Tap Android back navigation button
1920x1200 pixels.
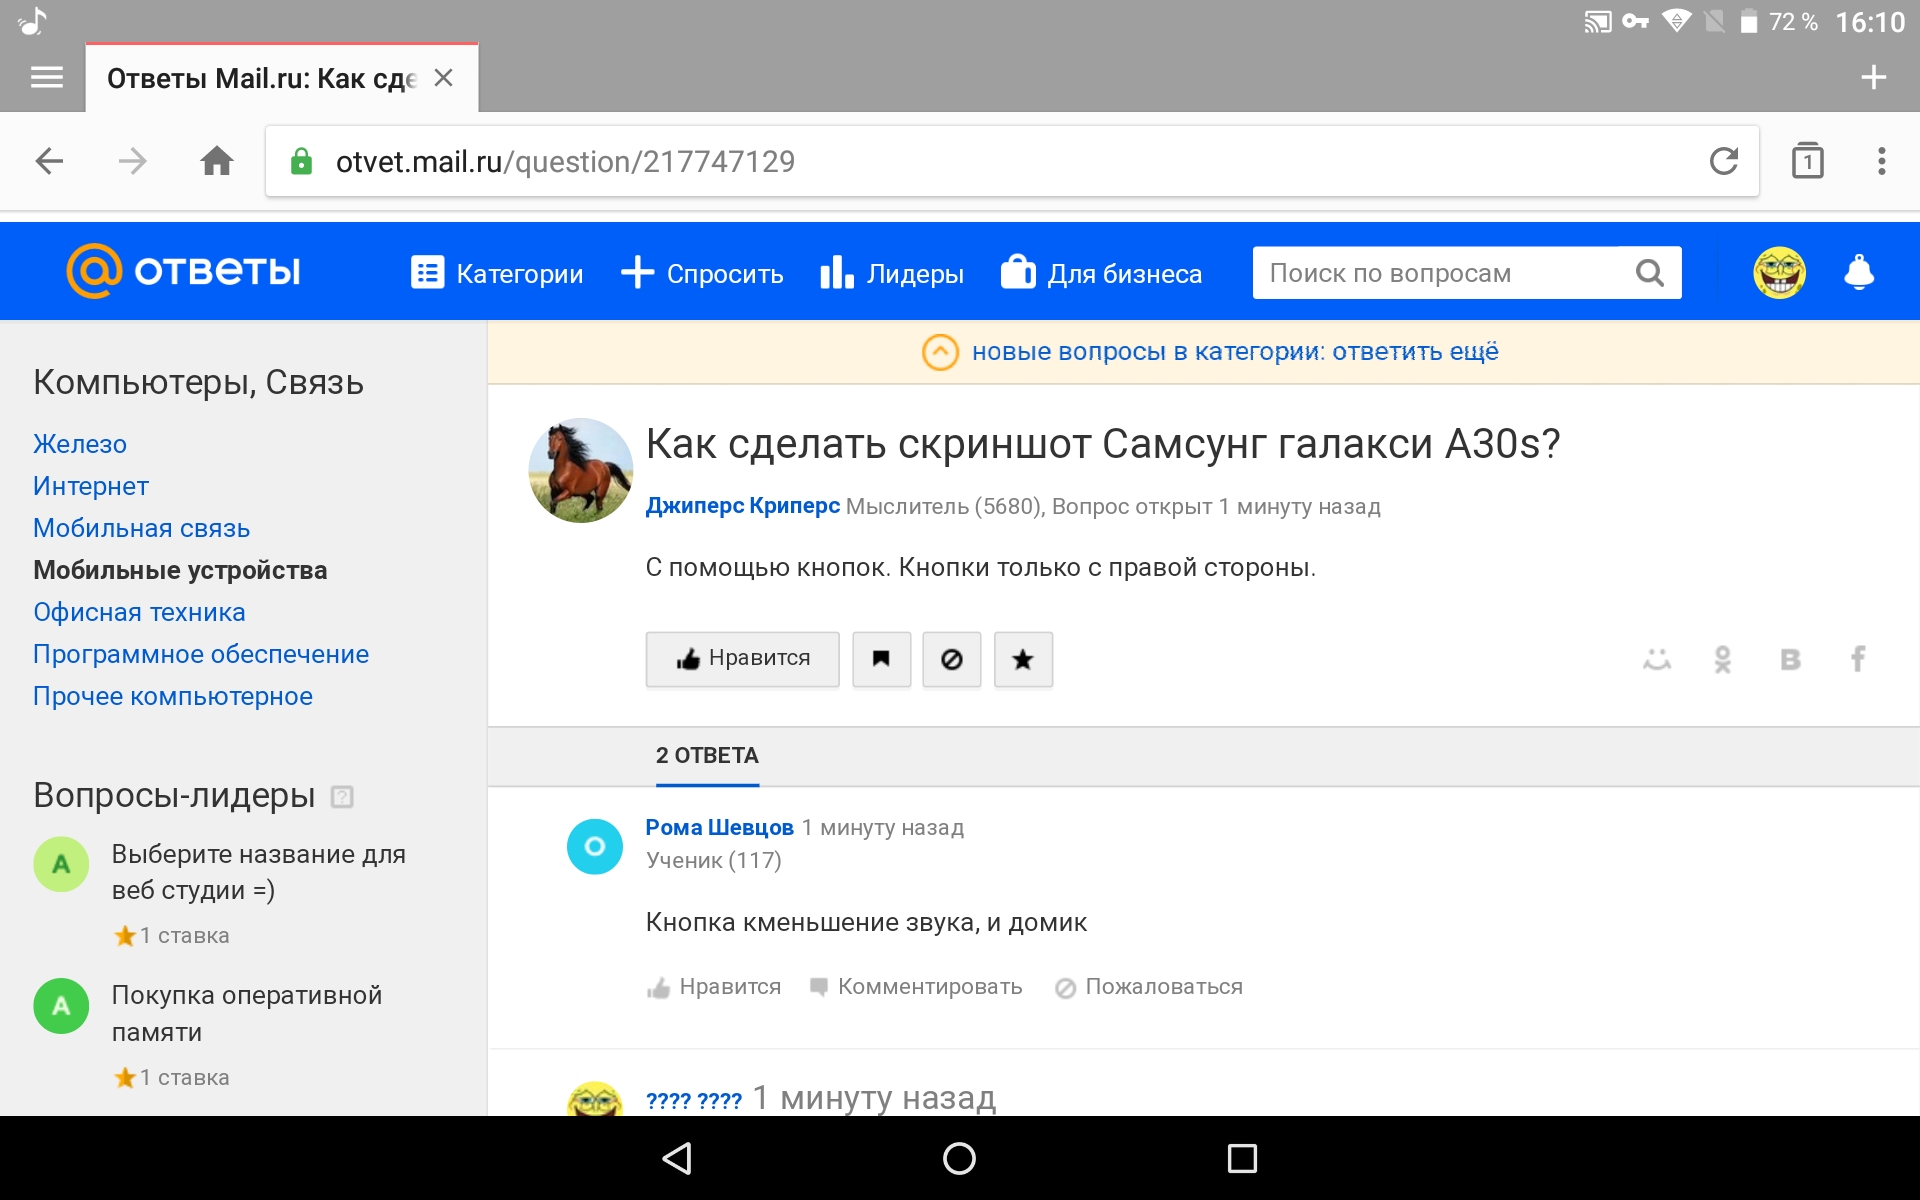pyautogui.click(x=678, y=1158)
